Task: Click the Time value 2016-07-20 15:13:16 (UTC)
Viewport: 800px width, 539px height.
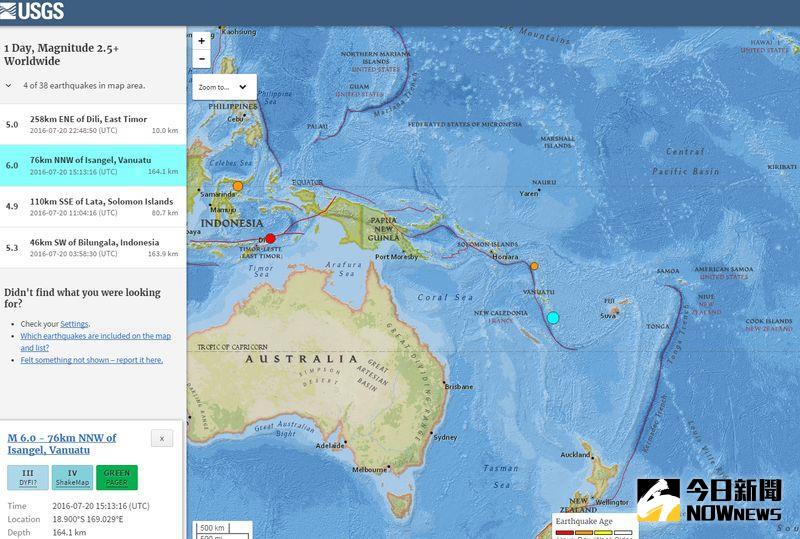Action: pos(101,506)
